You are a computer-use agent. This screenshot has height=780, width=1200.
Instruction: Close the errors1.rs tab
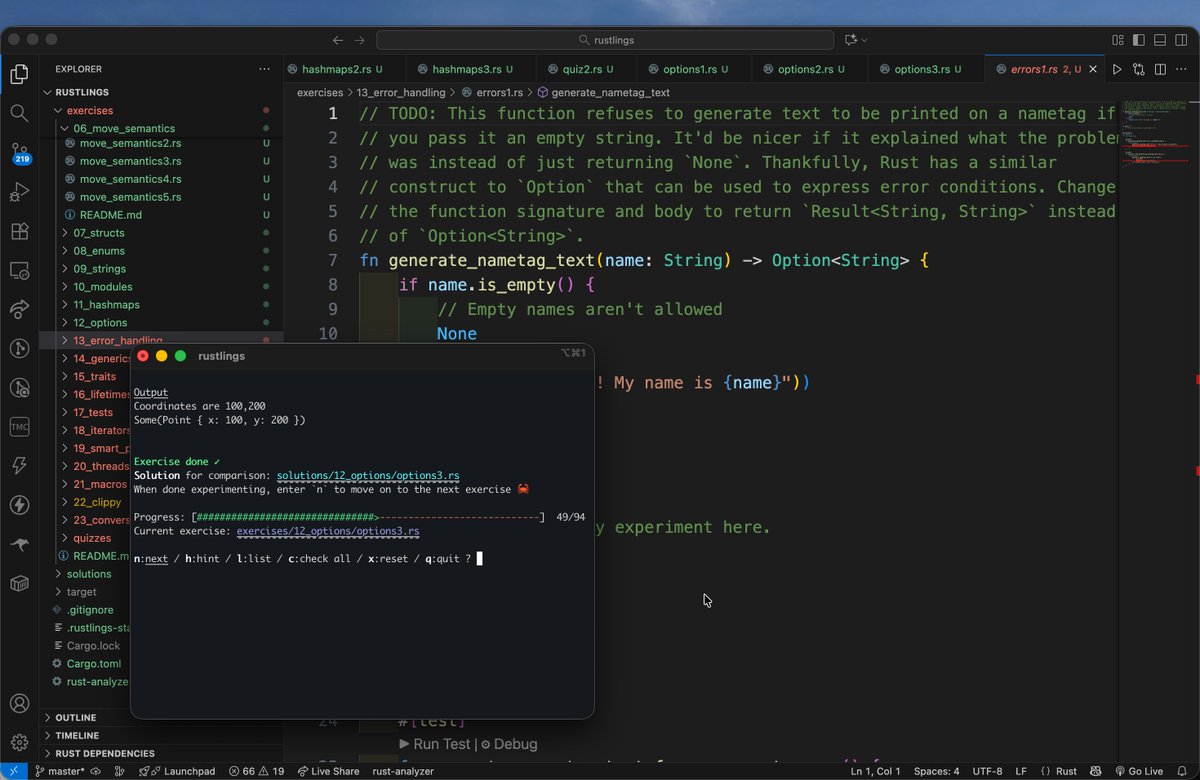1093,69
